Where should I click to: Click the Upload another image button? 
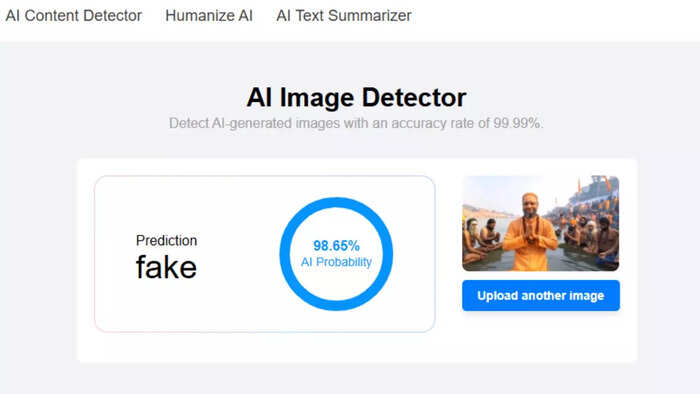(541, 295)
